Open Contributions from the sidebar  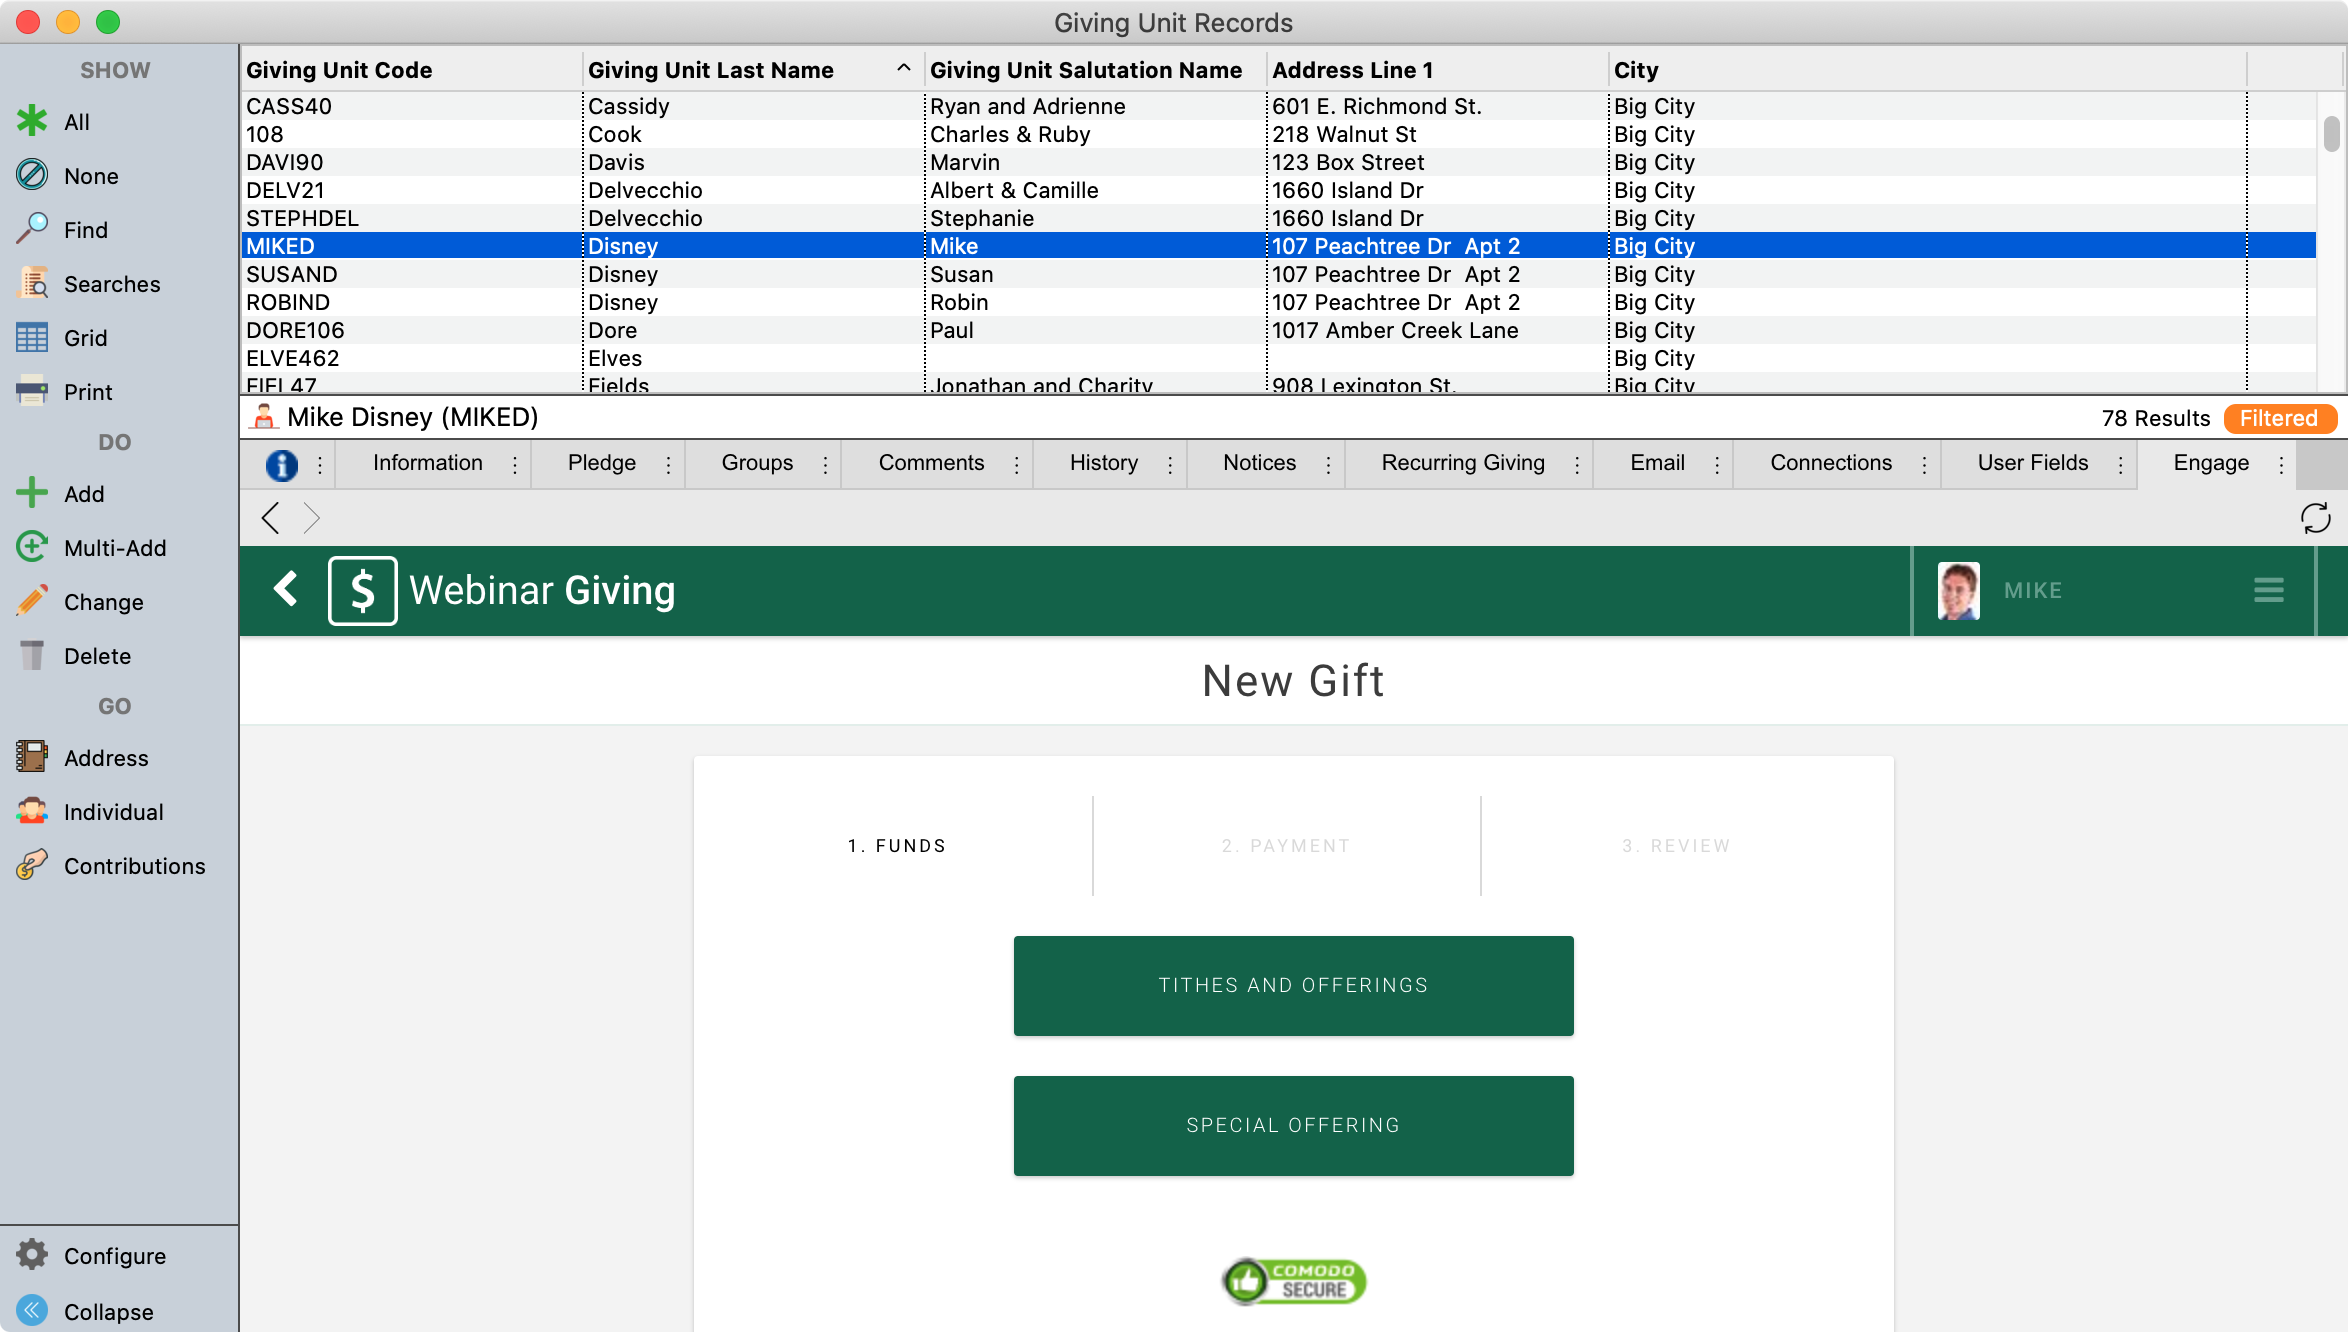(x=134, y=865)
